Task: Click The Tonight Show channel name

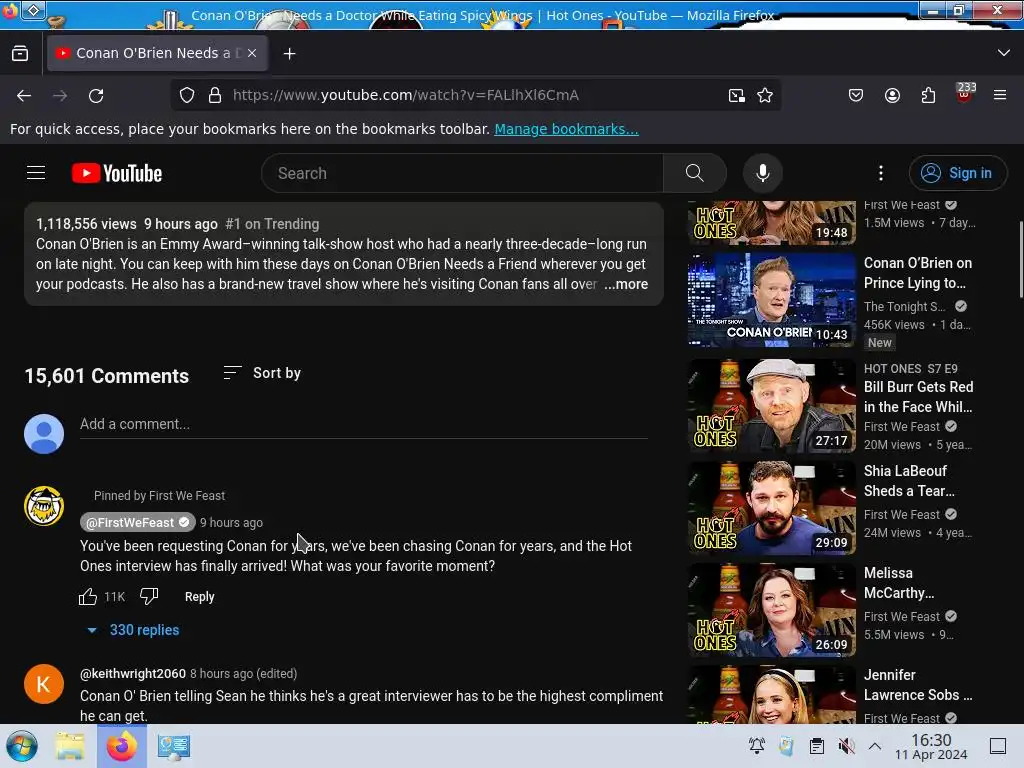Action: pos(904,306)
